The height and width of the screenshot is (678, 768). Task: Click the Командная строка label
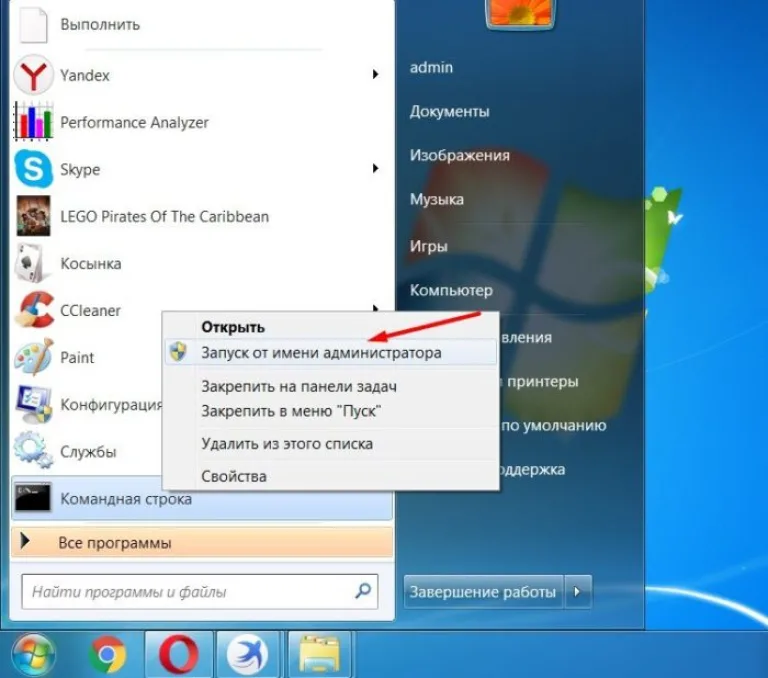coord(126,499)
